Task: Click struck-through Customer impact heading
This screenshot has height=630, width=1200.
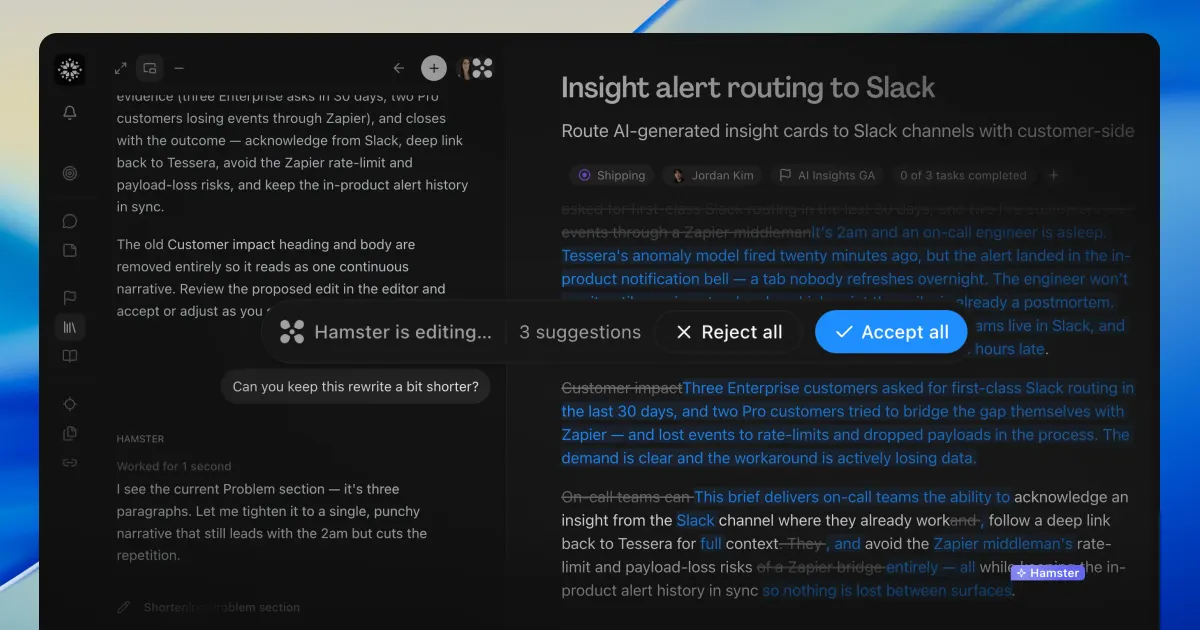Action: point(621,388)
